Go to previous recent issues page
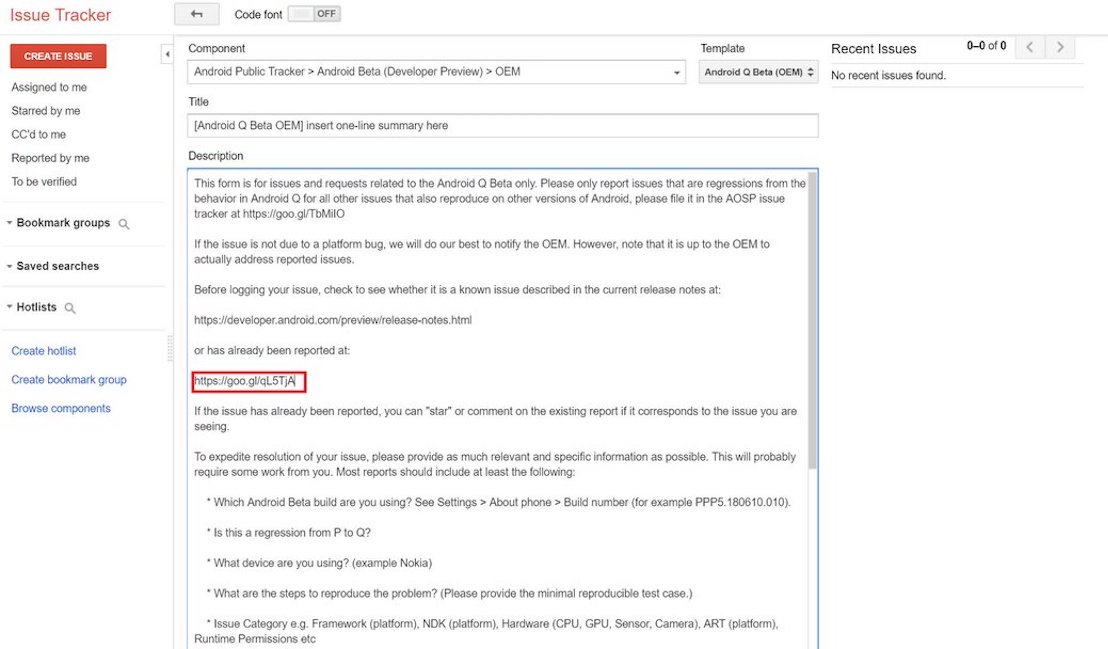 tap(1030, 47)
